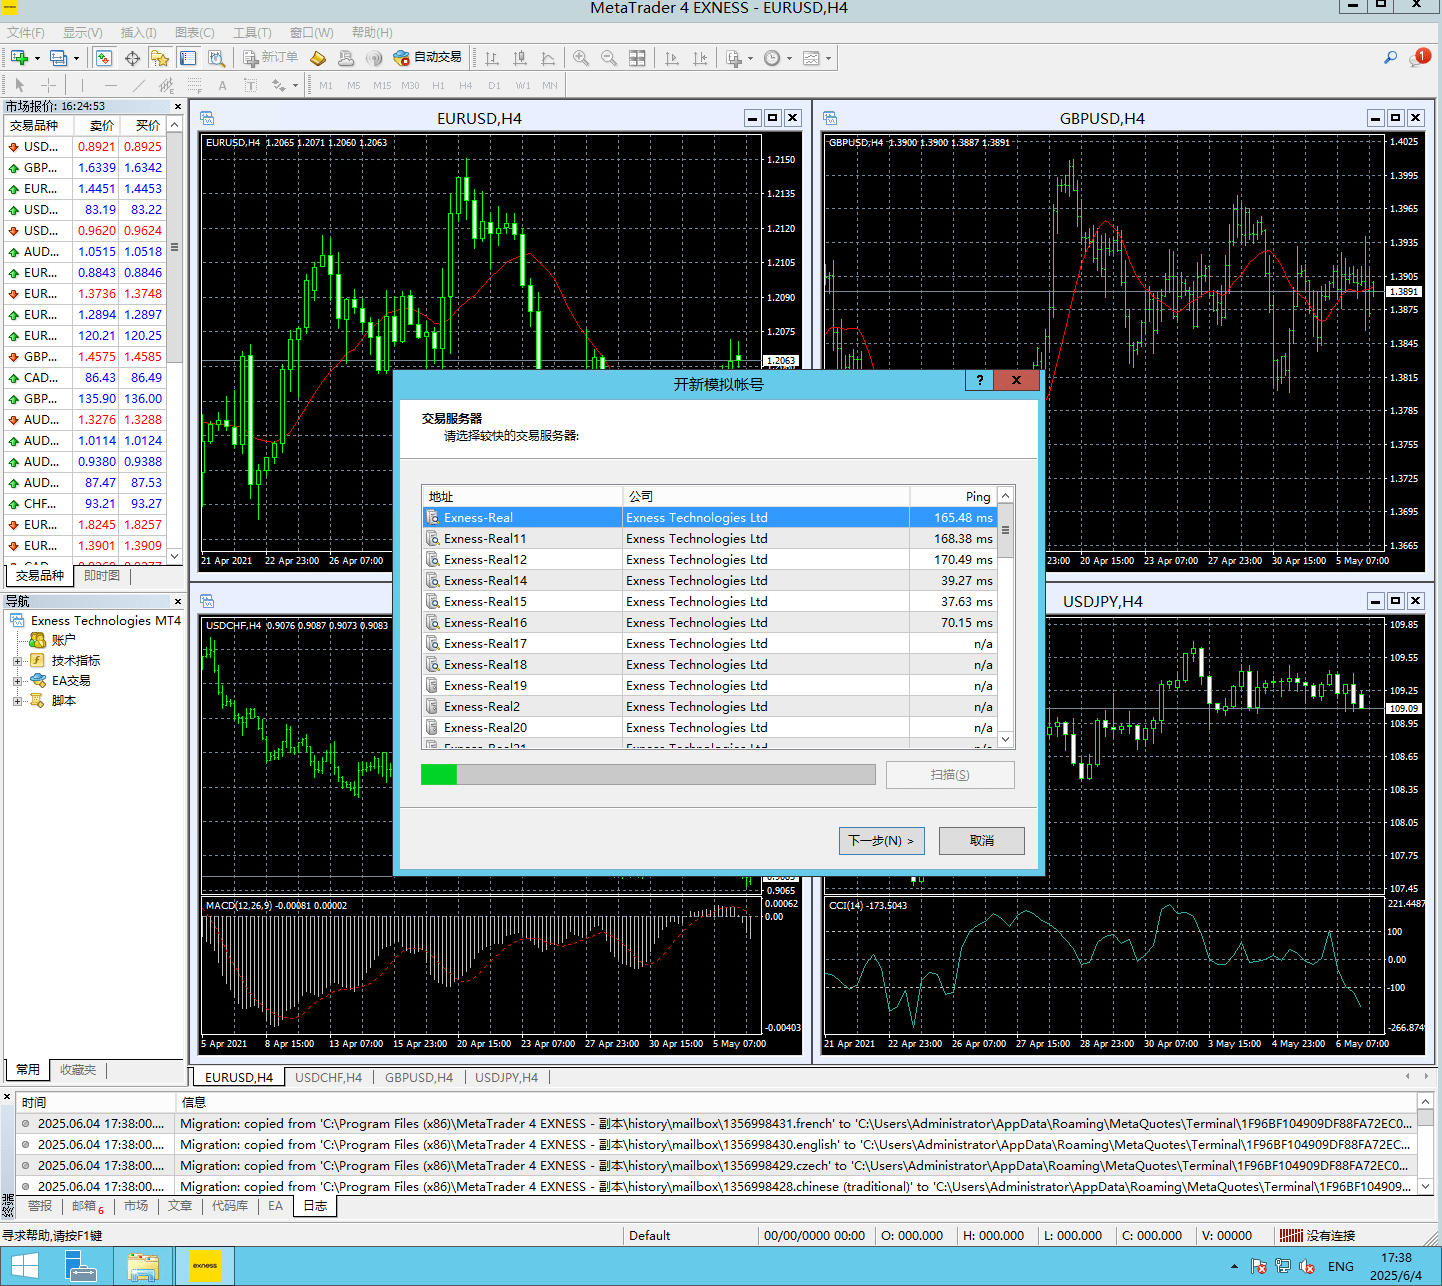This screenshot has height=1286, width=1442.
Task: Switch chart to bar chart display
Action: [x=492, y=58]
